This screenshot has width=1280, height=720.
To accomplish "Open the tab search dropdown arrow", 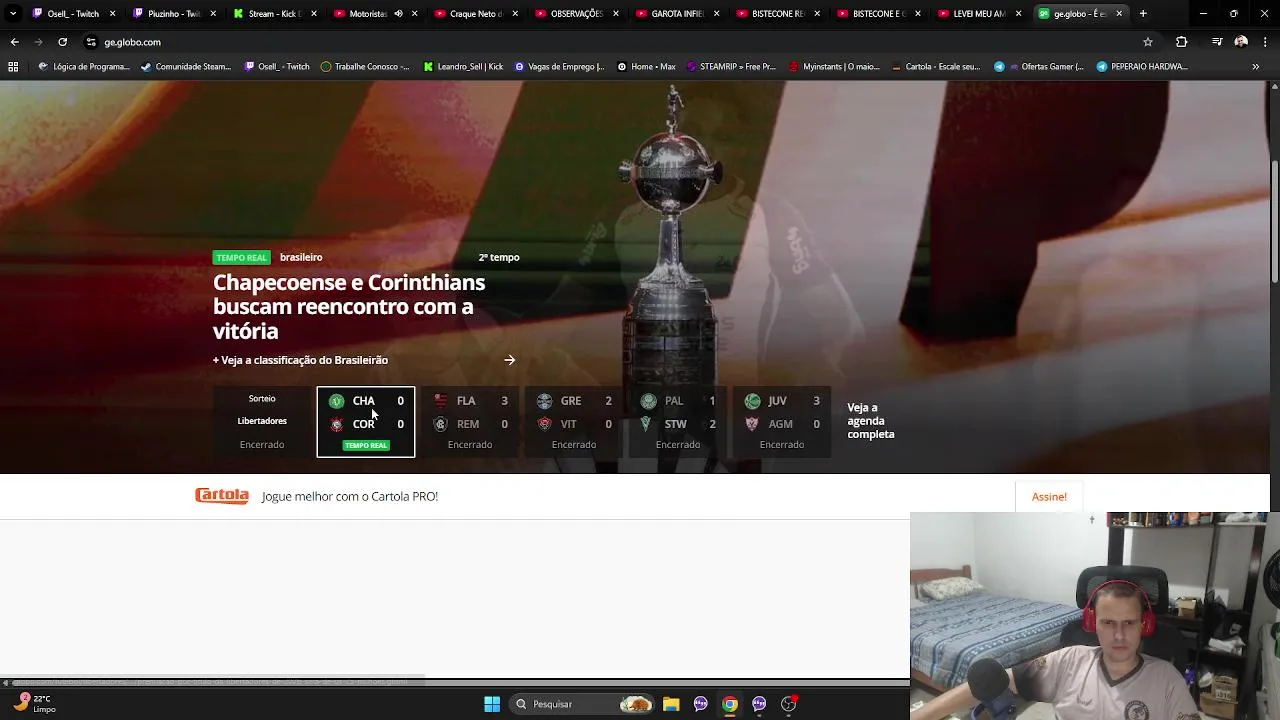I will tap(14, 14).
